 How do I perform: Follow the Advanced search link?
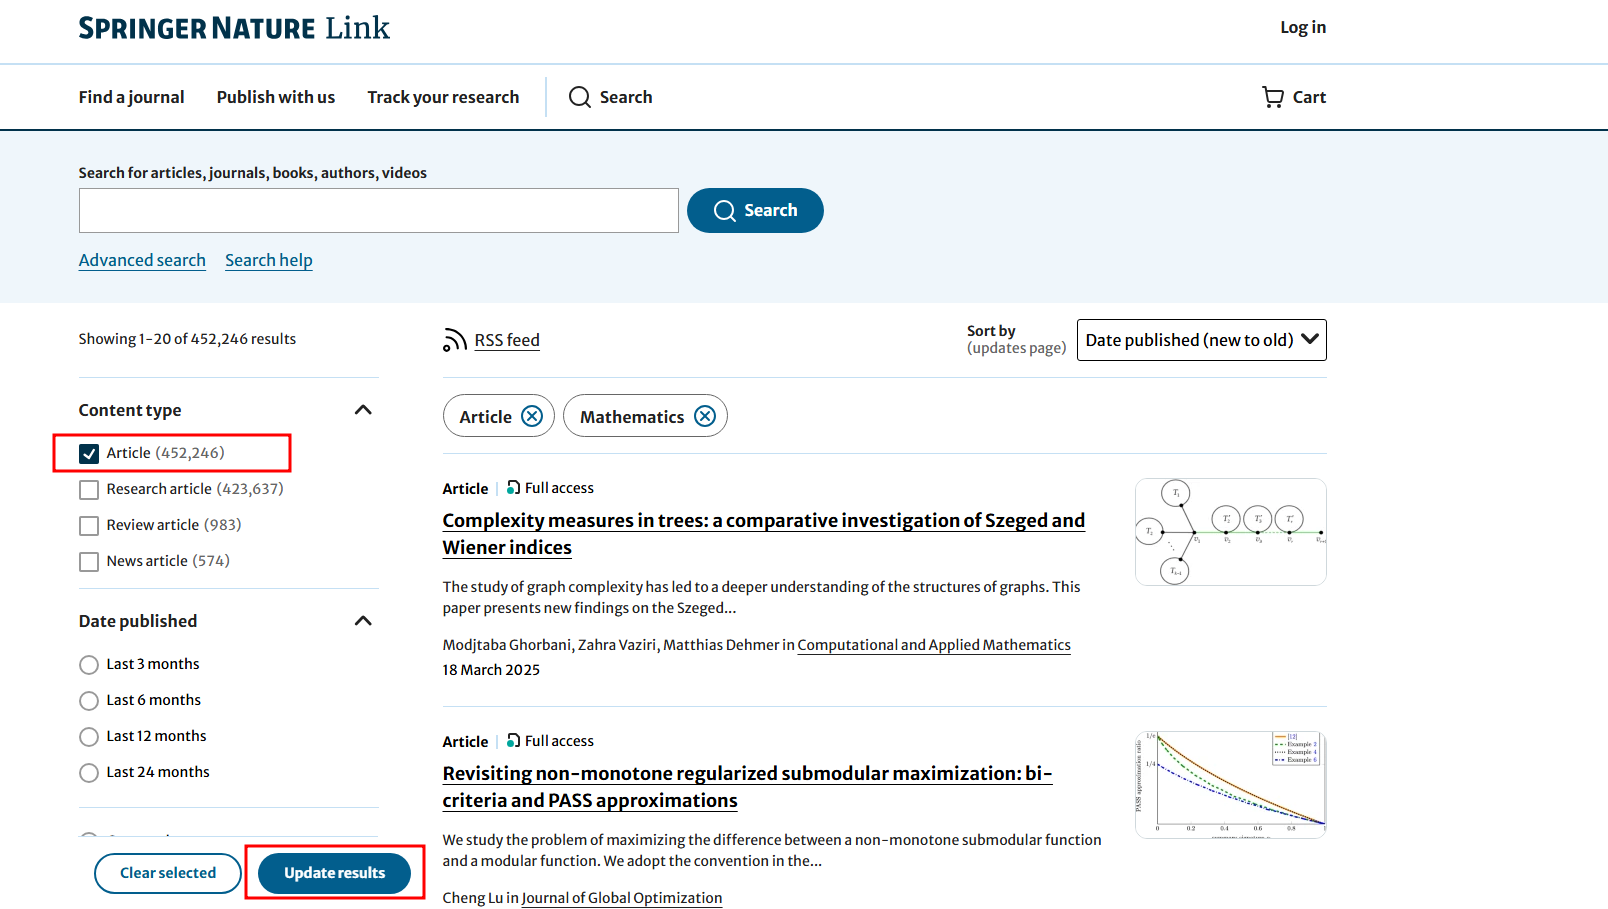142,260
